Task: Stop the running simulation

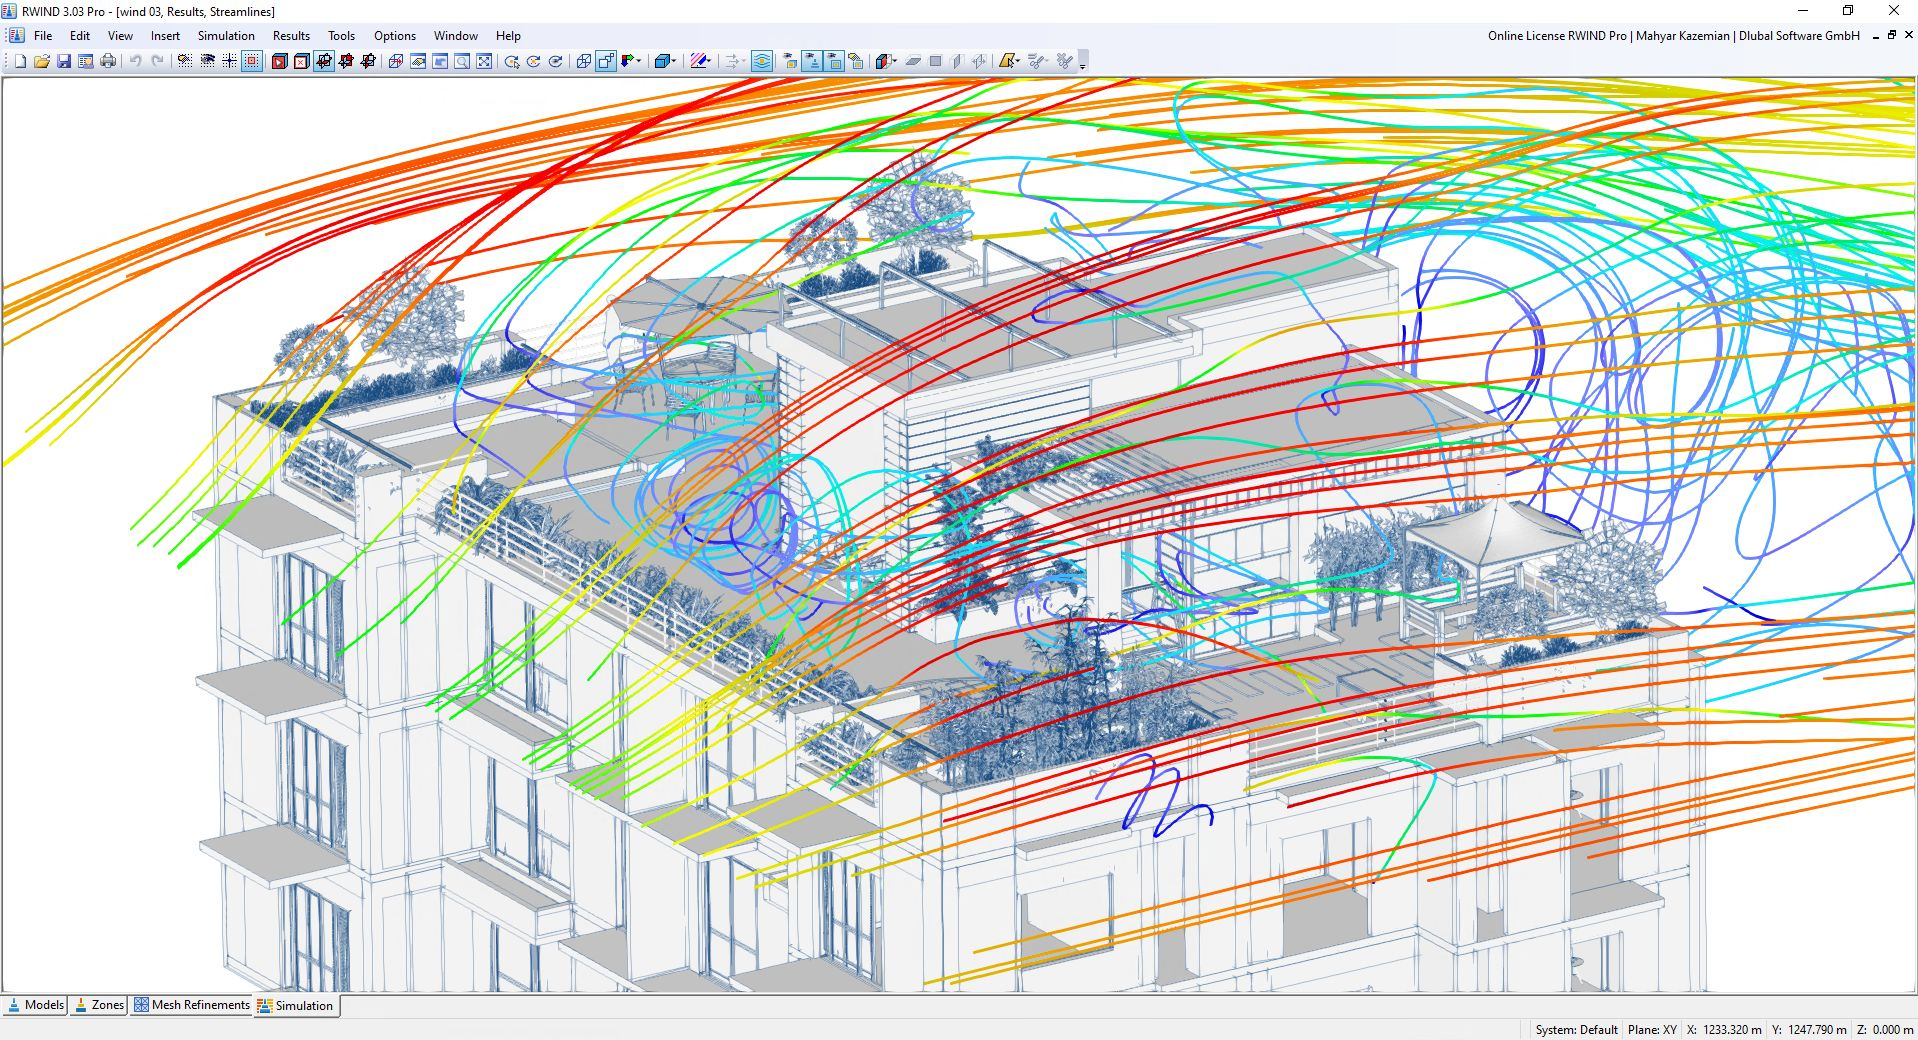Action: pos(301,62)
